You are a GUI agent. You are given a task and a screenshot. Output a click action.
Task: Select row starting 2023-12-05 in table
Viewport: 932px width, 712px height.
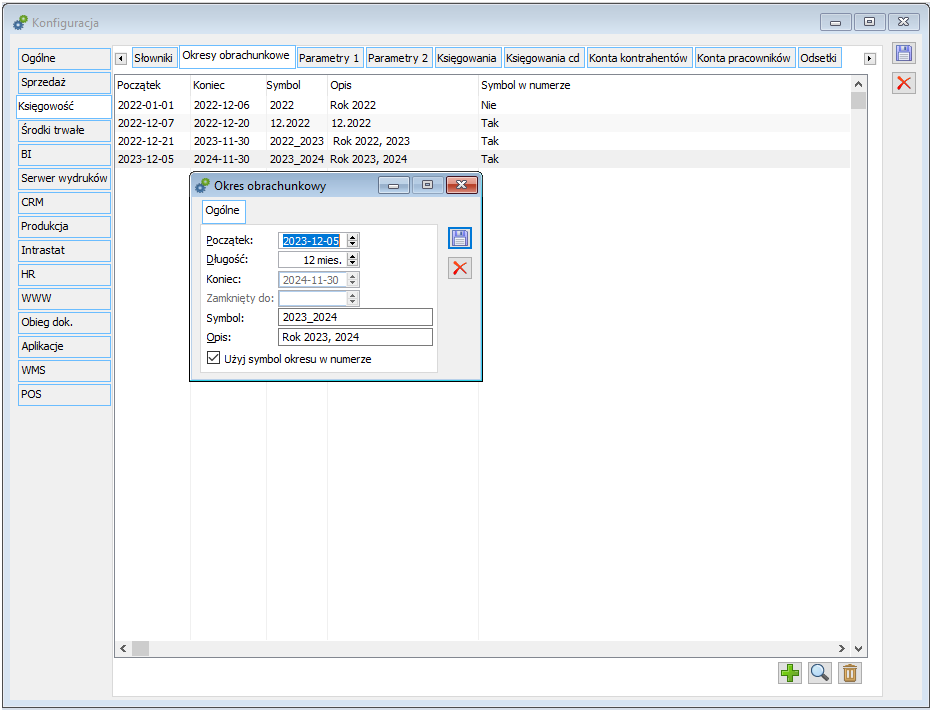(x=482, y=159)
